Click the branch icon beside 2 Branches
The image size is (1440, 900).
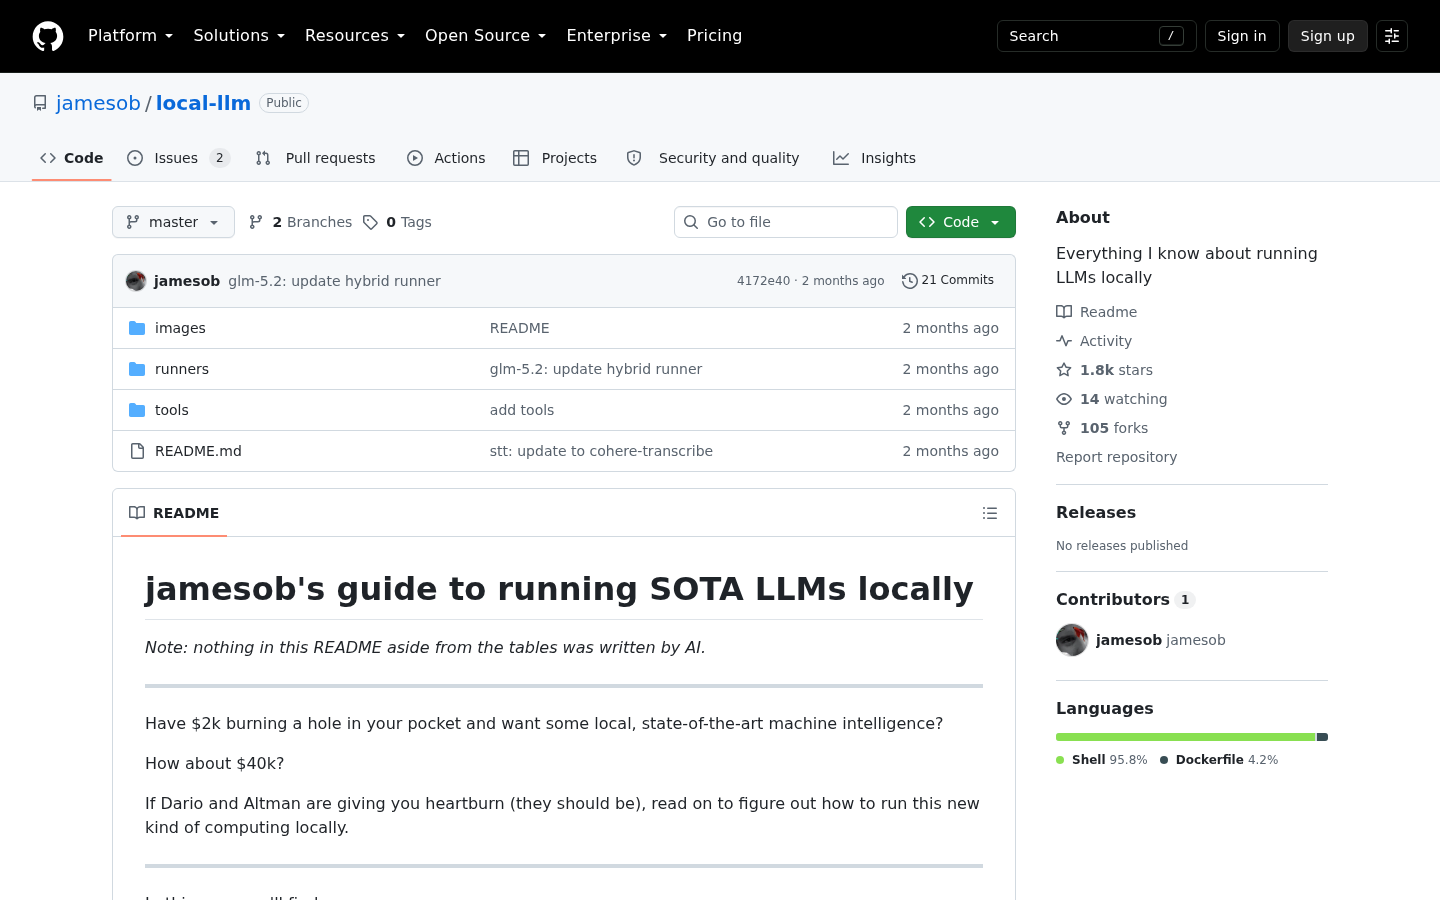(256, 222)
